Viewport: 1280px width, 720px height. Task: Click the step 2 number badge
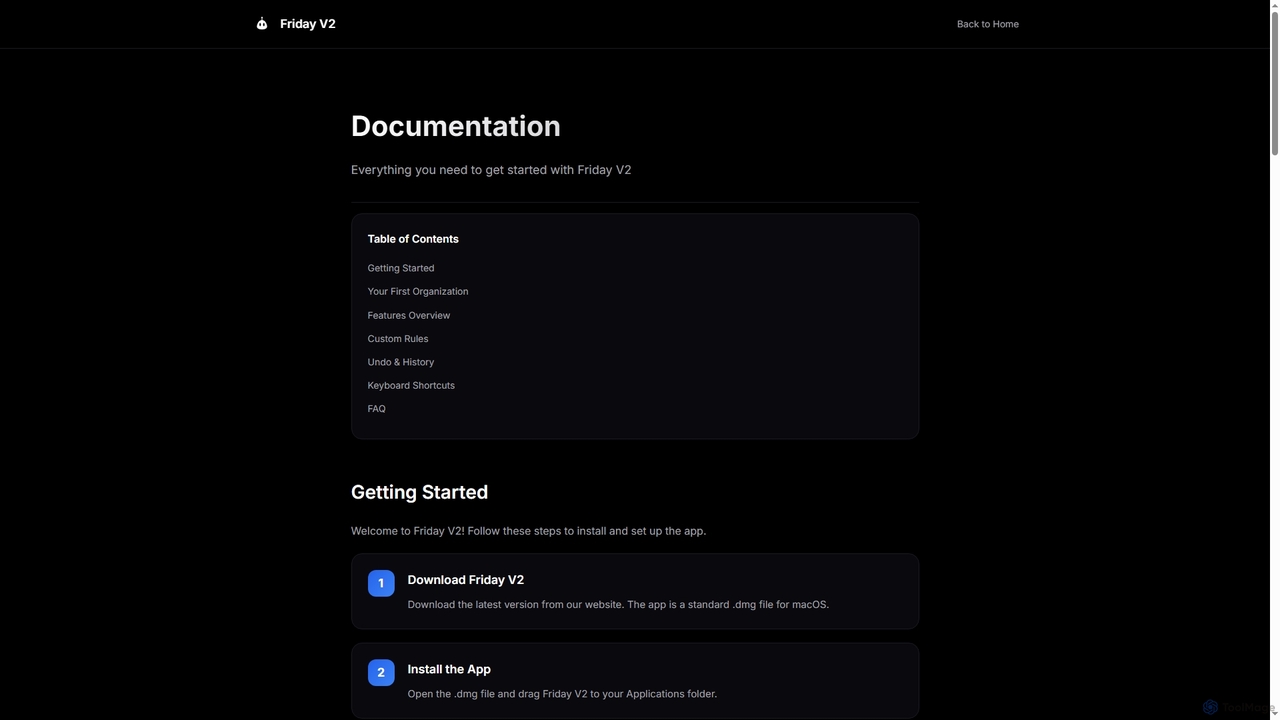tap(381, 673)
